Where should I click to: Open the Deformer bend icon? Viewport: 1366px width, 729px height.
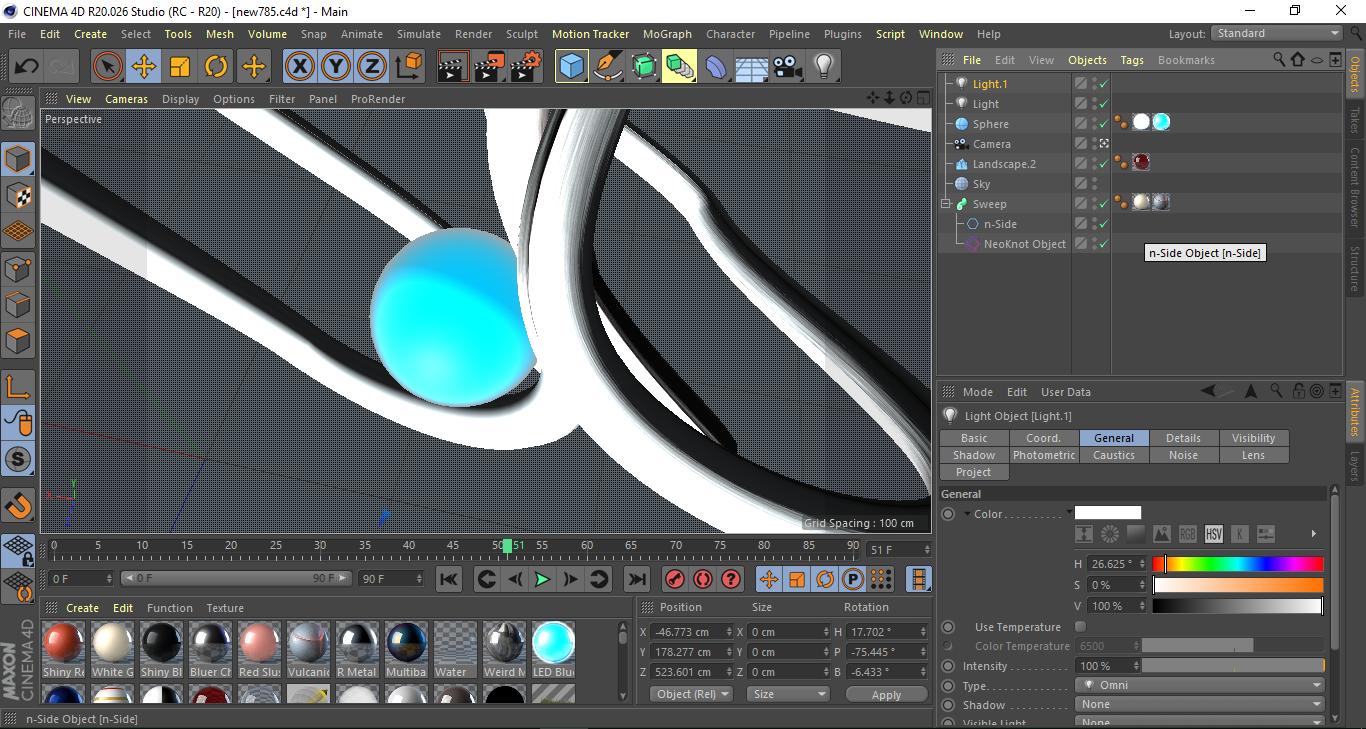716,67
